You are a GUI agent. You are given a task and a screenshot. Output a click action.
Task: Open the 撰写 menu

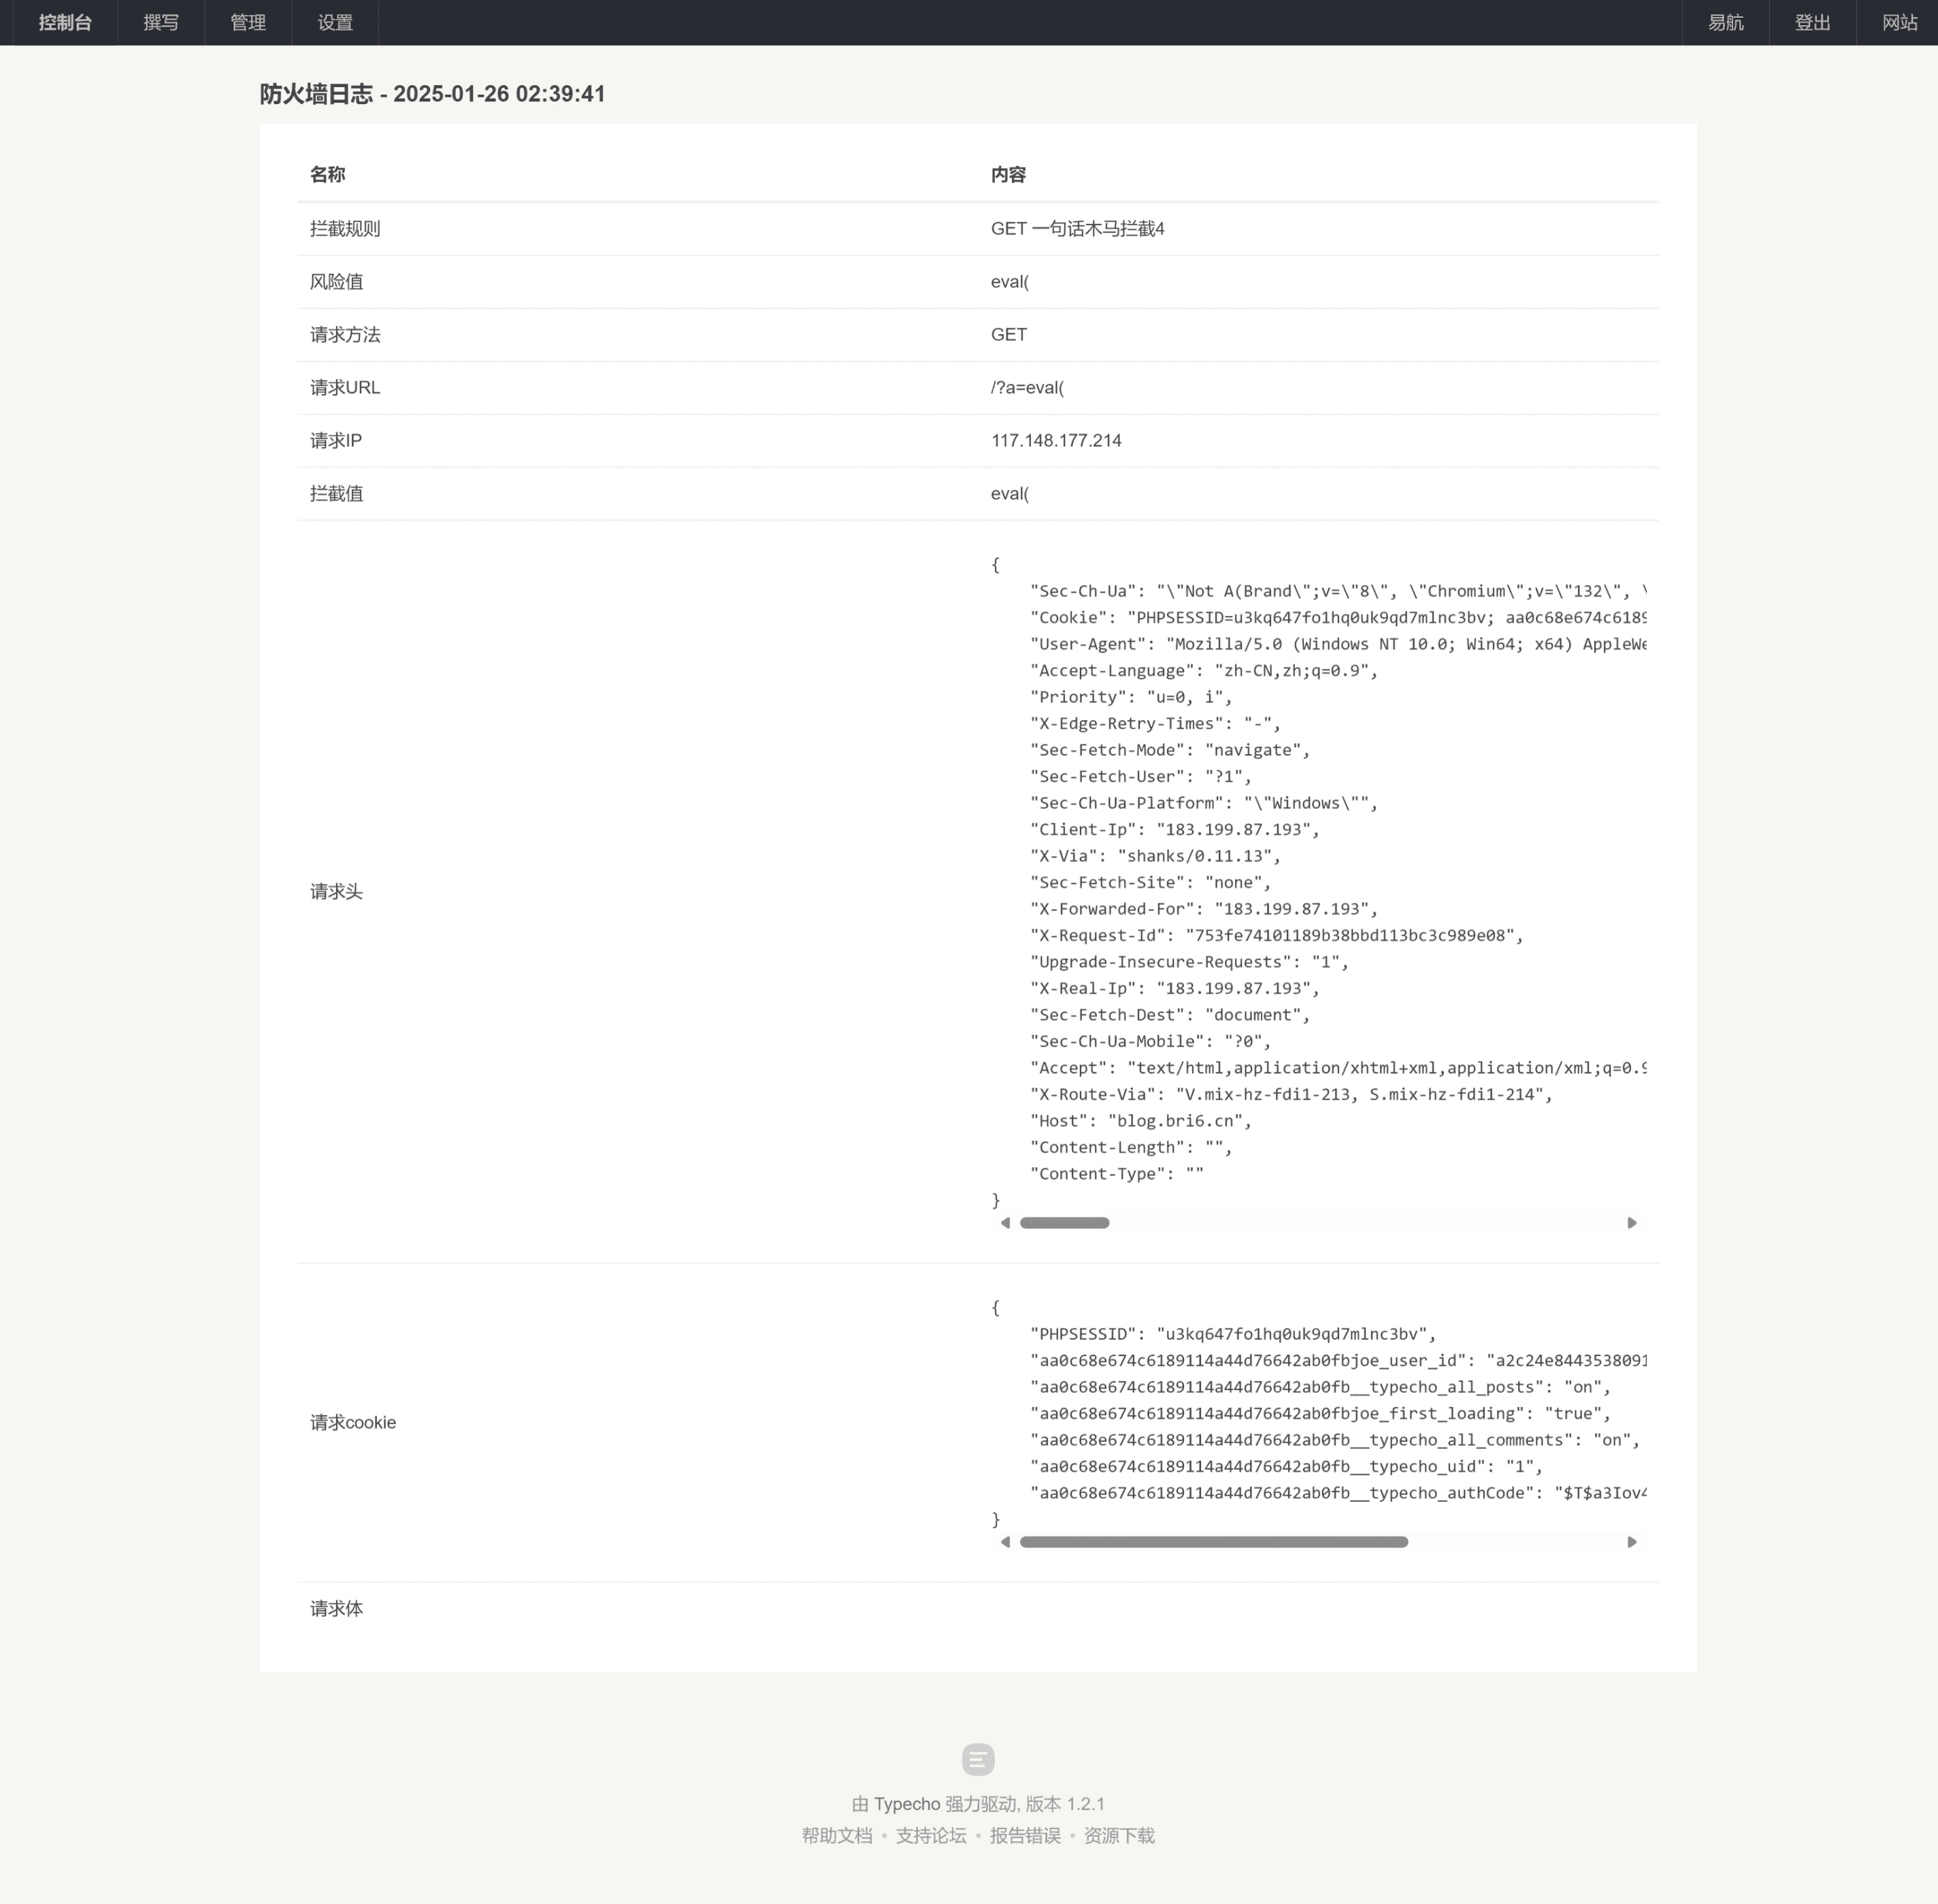[161, 22]
